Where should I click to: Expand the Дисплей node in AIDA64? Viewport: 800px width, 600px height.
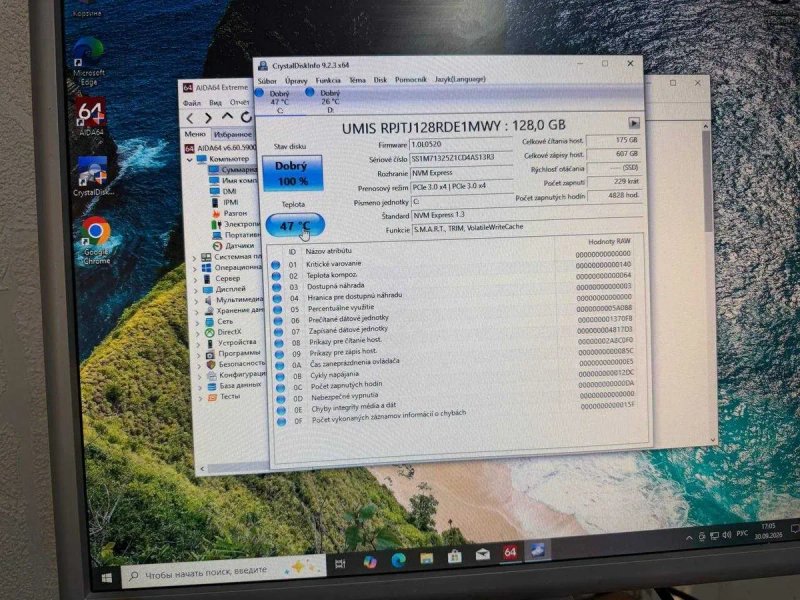(x=196, y=291)
